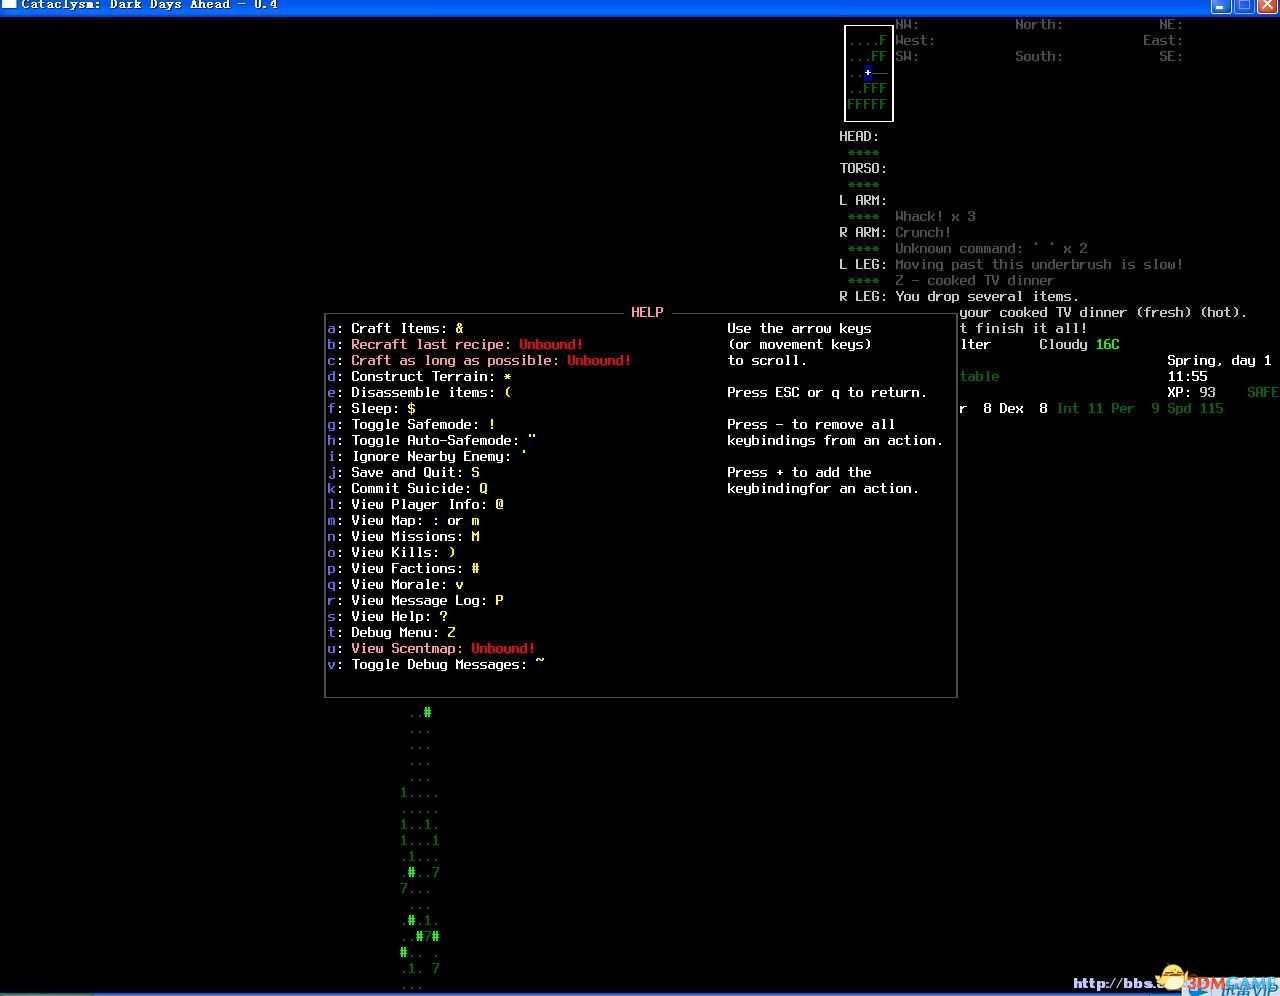
Task: Click the 'XP: 93' value
Action: point(1191,392)
